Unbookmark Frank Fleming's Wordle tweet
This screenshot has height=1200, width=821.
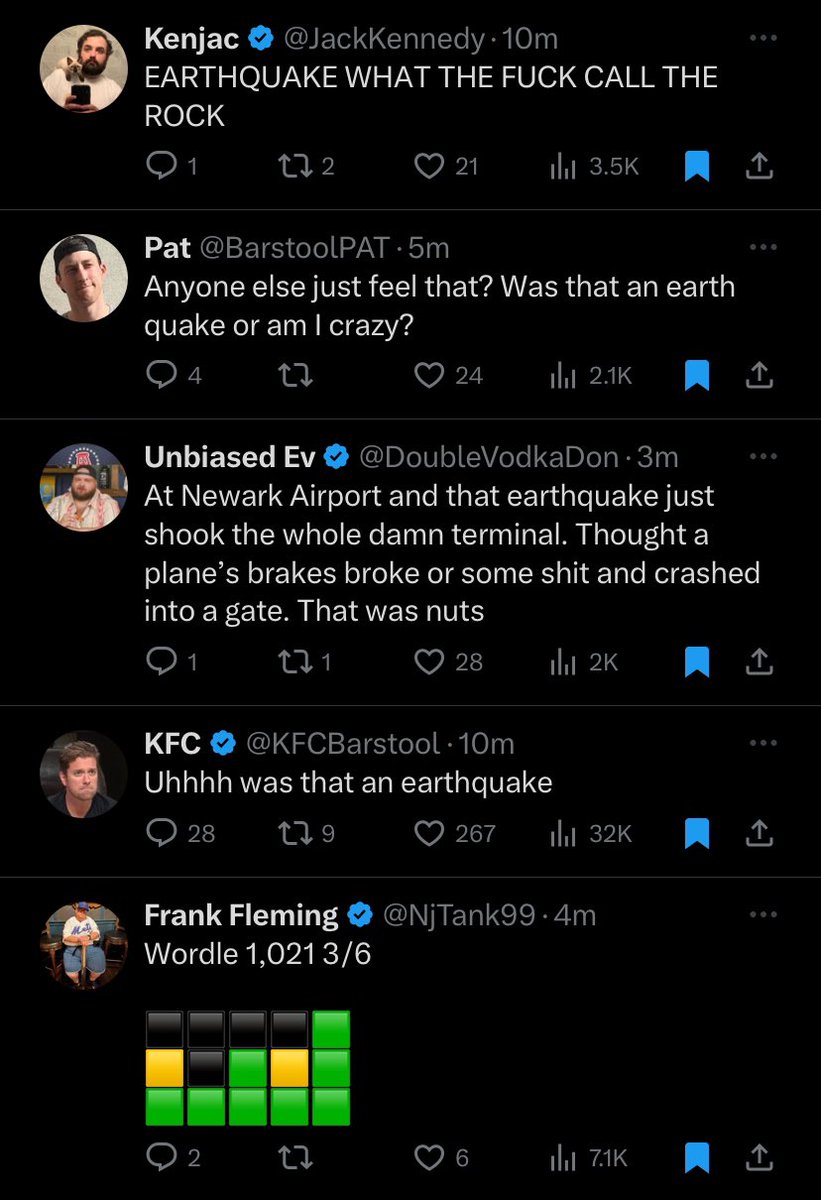tap(696, 1157)
